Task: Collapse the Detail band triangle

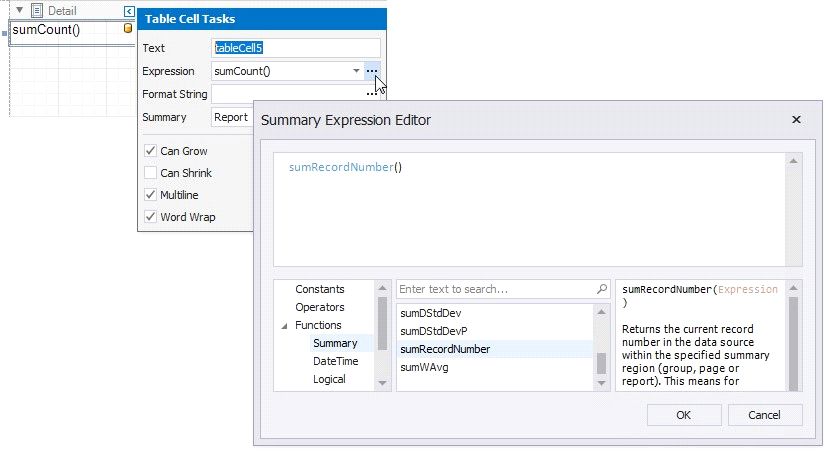Action: click(x=19, y=11)
